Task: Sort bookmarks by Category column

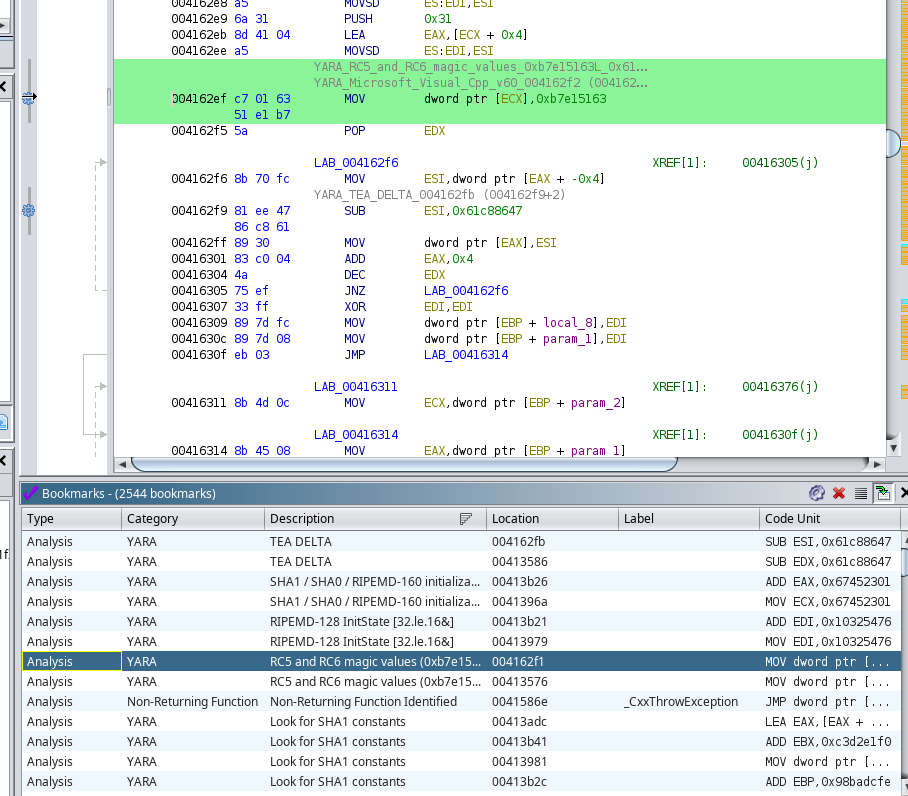Action: click(x=192, y=519)
